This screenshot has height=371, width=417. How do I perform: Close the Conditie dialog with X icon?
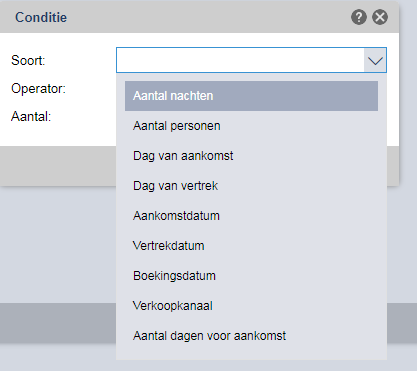click(380, 17)
